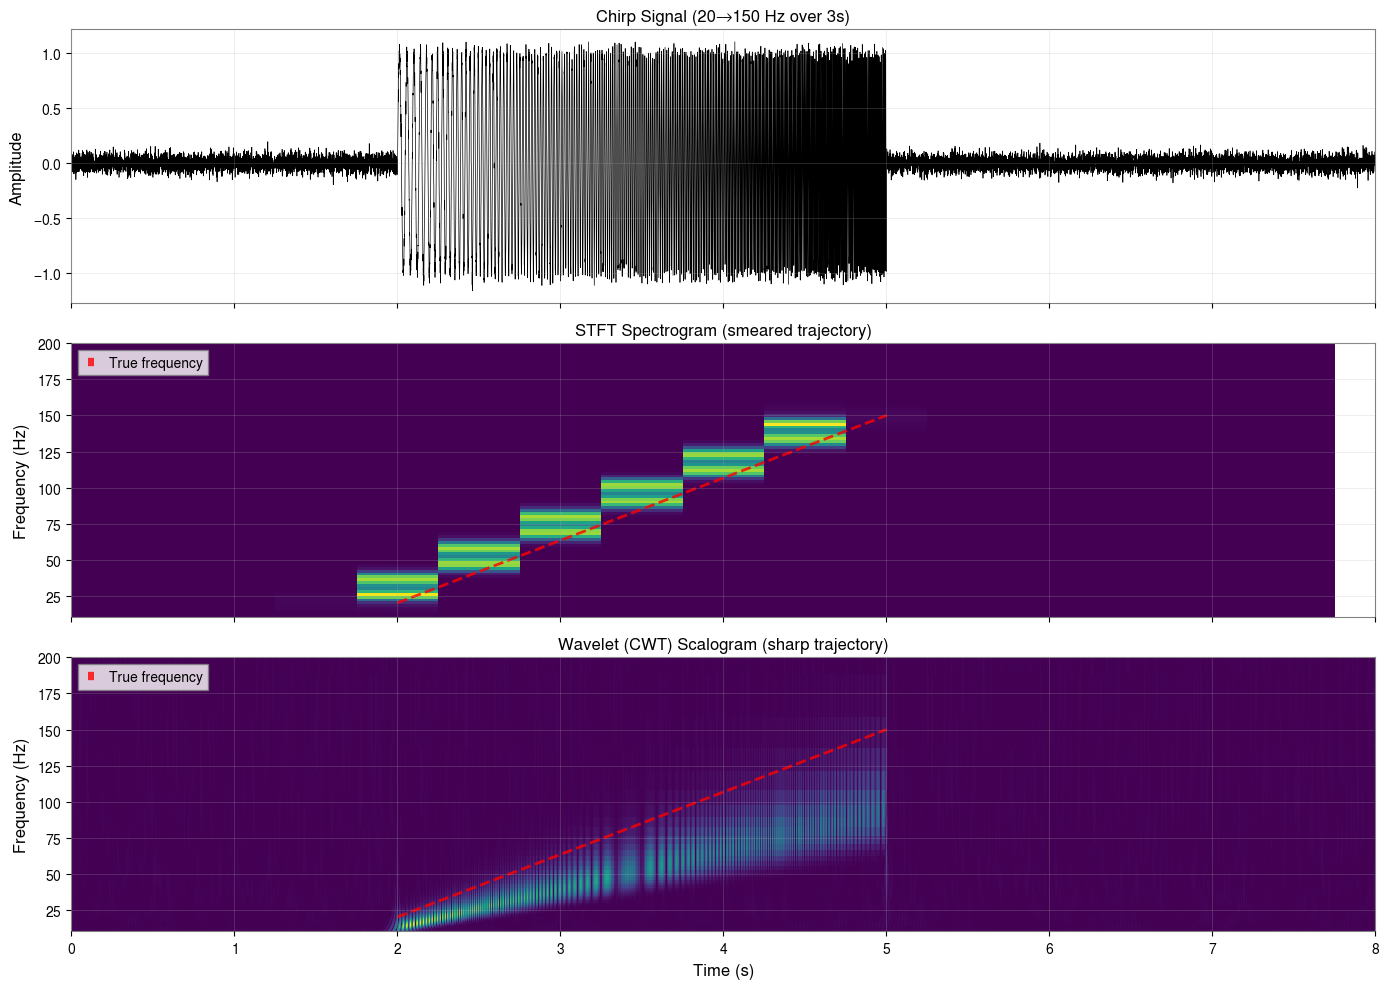Click the 150 Hz tick label on the spectrogram axis
This screenshot has height=989, width=1390.
47,415
